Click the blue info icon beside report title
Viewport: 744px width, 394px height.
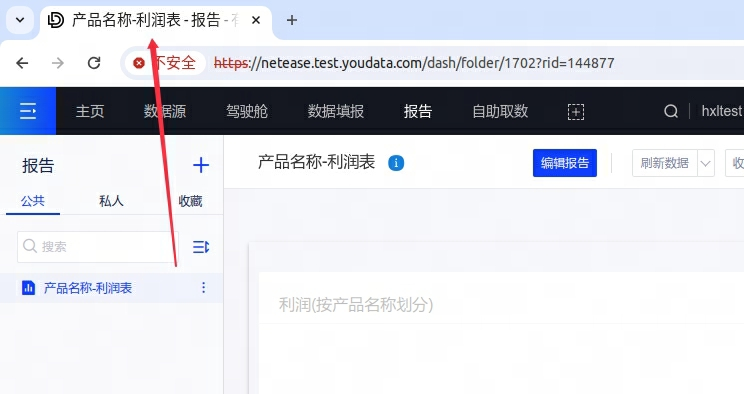pyautogui.click(x=396, y=163)
